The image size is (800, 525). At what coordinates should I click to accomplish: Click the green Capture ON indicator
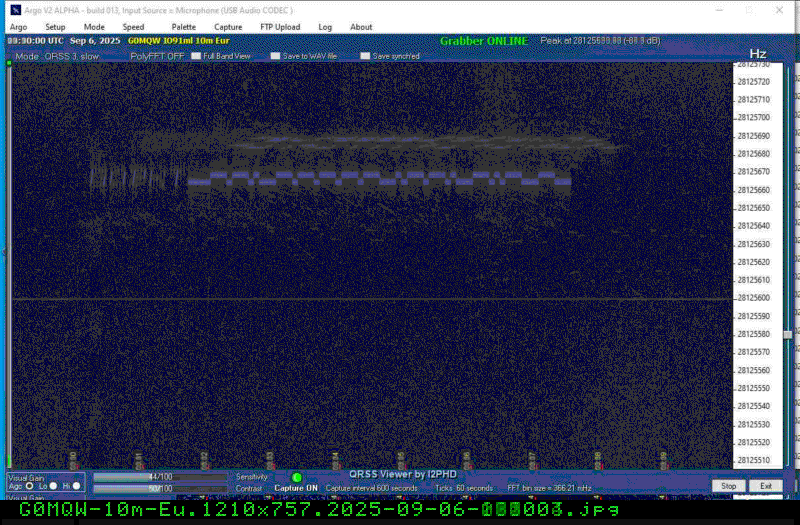(x=296, y=478)
